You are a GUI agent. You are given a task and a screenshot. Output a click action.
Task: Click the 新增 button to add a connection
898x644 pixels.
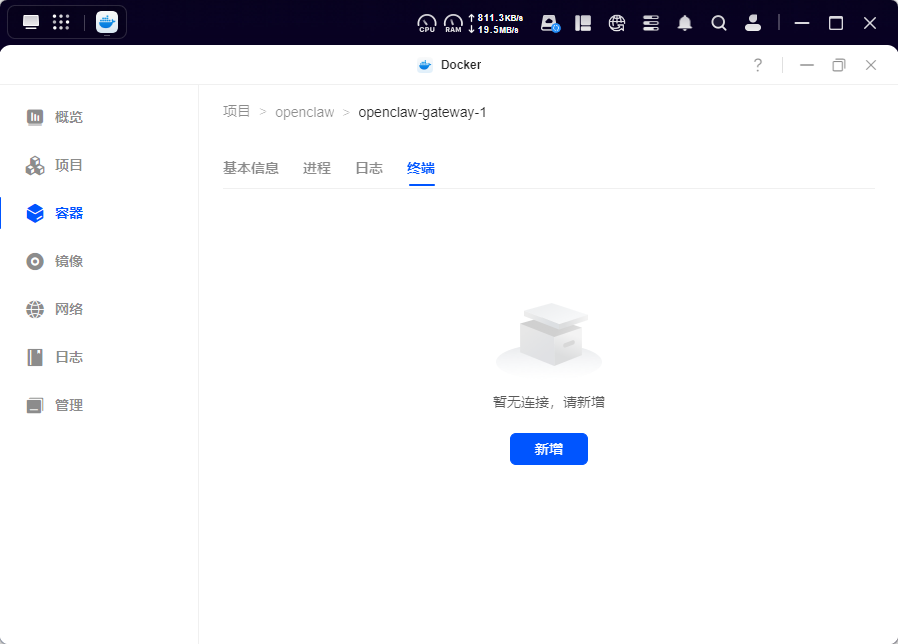[548, 449]
